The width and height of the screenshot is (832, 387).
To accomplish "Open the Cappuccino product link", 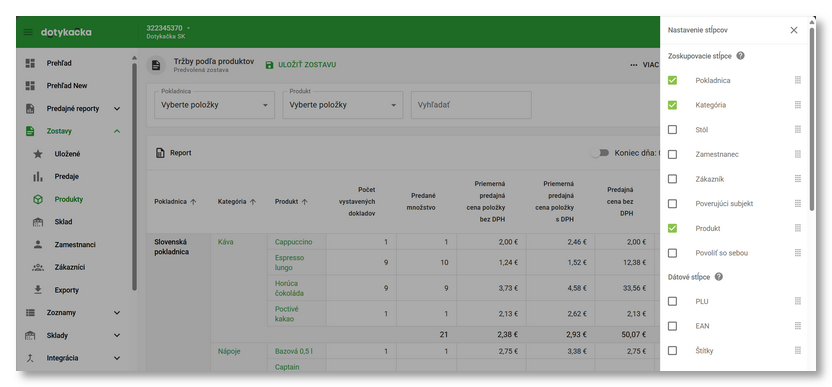I will (x=293, y=242).
